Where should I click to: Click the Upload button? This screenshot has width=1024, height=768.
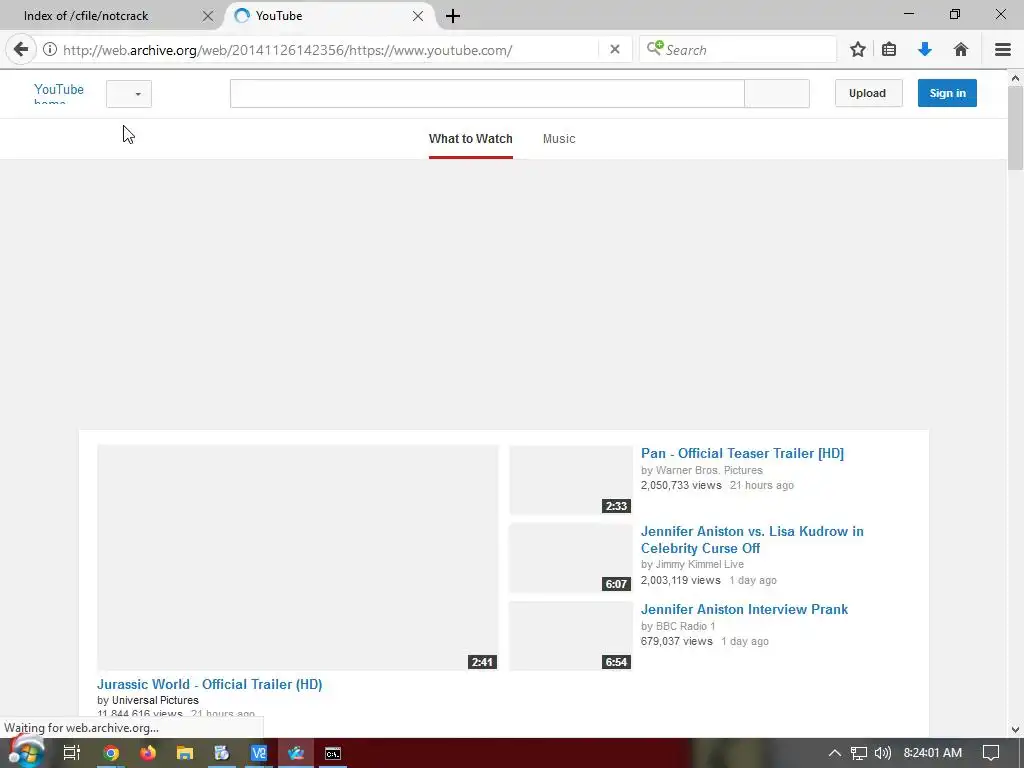(x=868, y=93)
